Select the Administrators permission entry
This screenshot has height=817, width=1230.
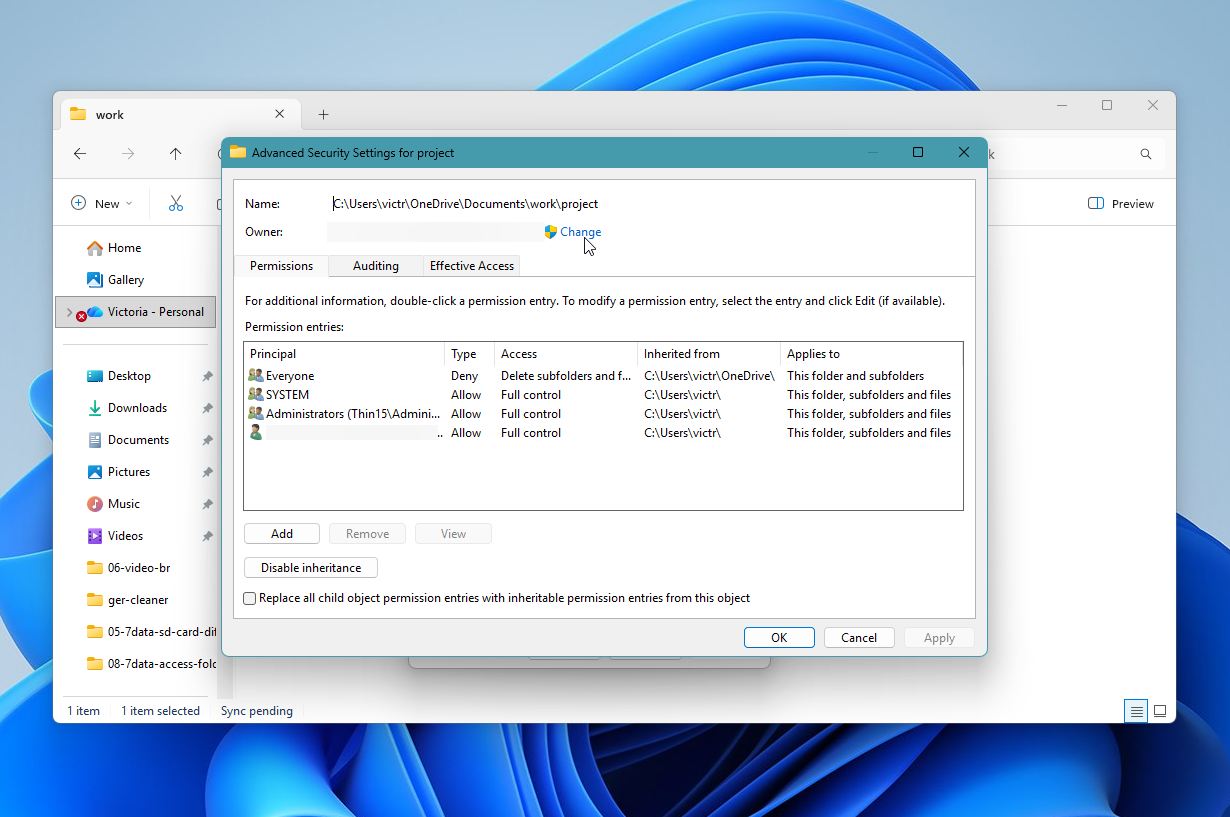[x=603, y=414]
